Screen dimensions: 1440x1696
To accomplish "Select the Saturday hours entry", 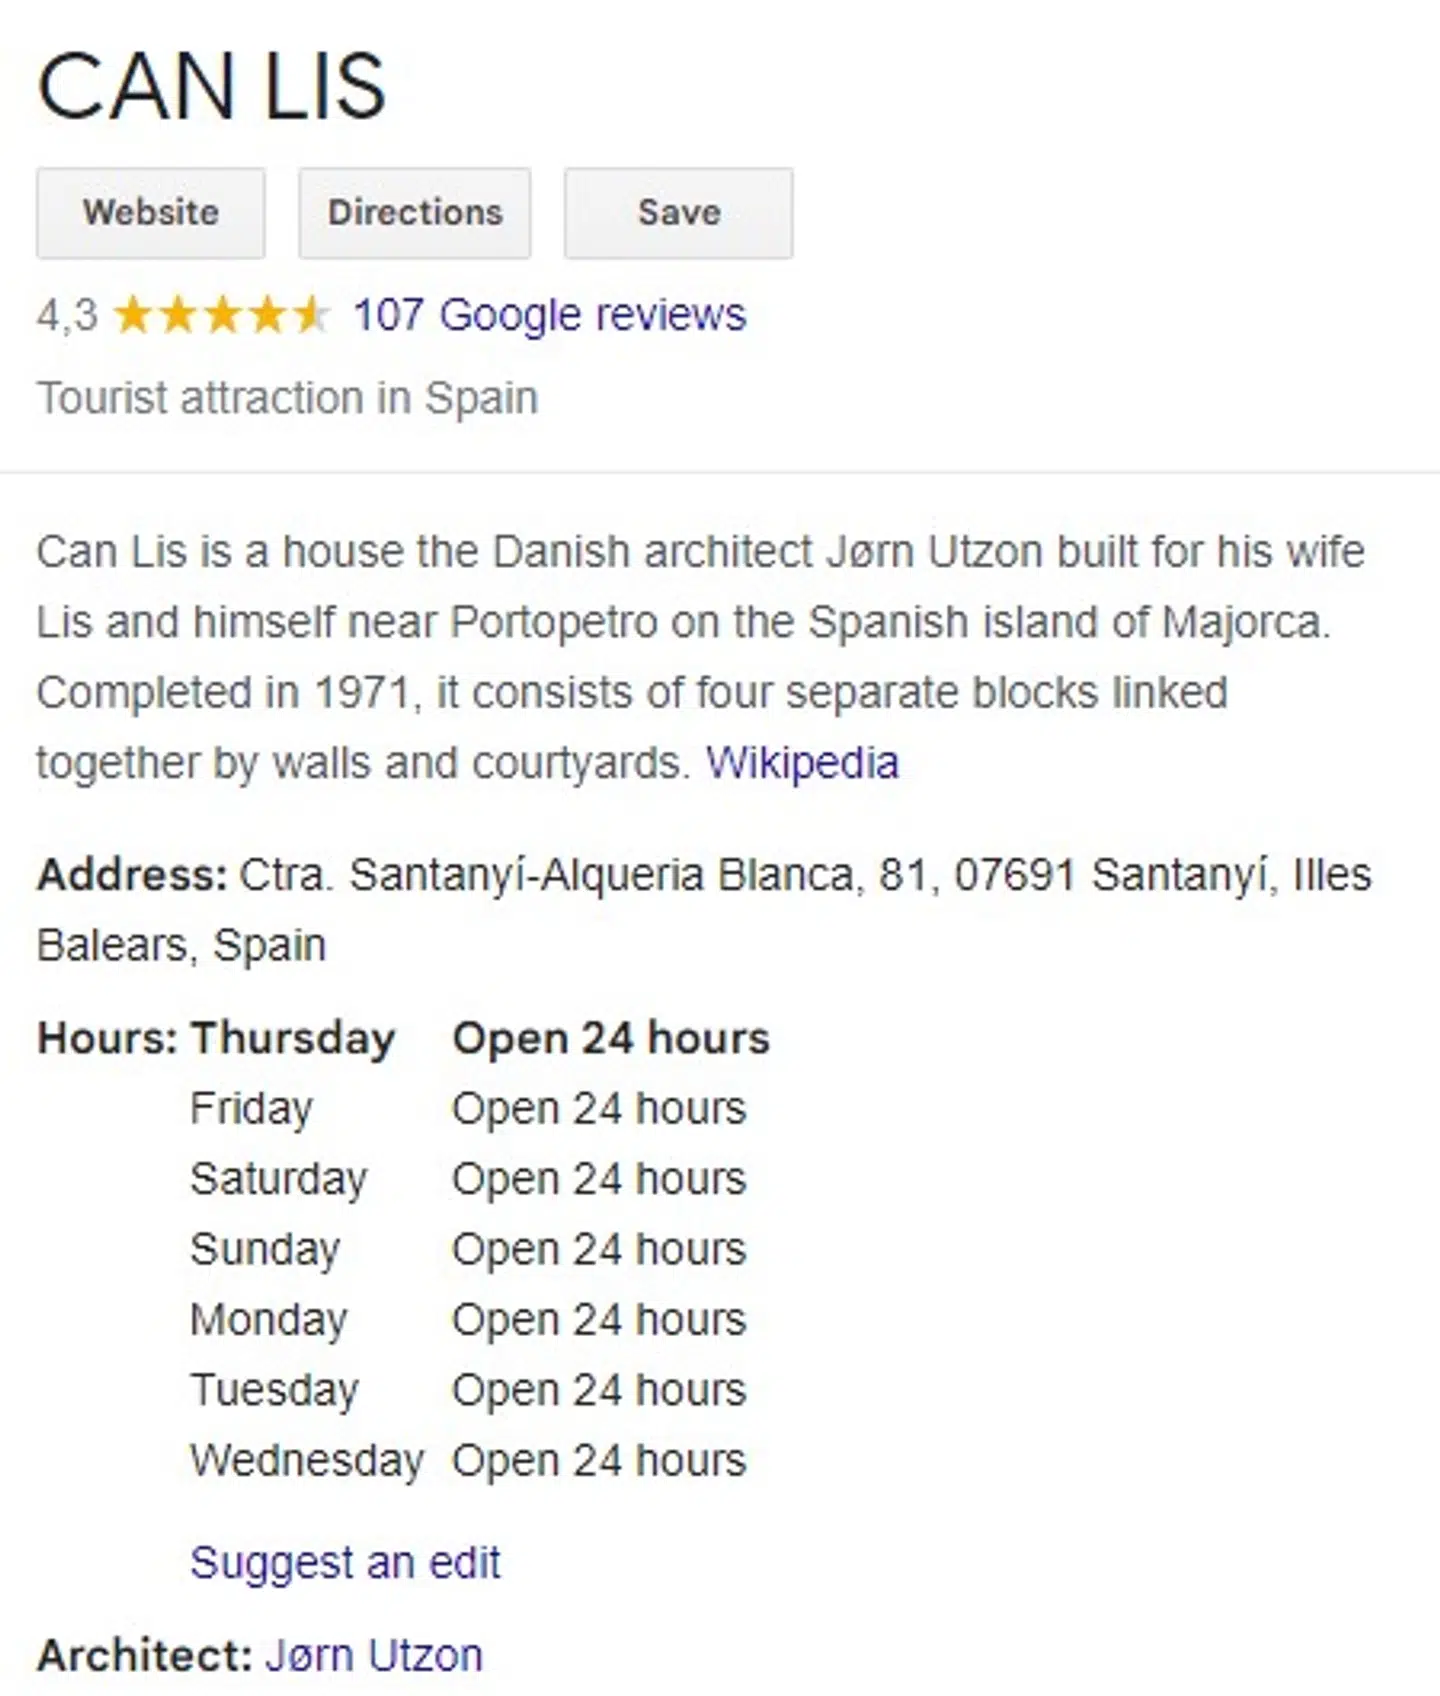I will (468, 1179).
